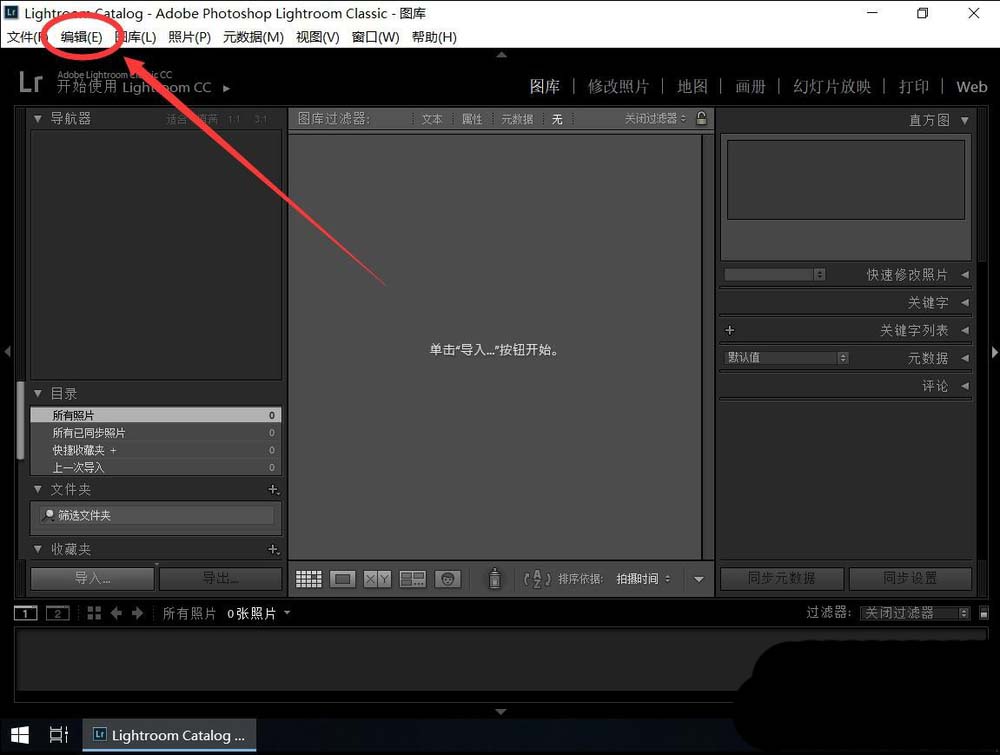Toggle A-Z sort direction
Screen dimensions: 1000x755
click(x=537, y=579)
